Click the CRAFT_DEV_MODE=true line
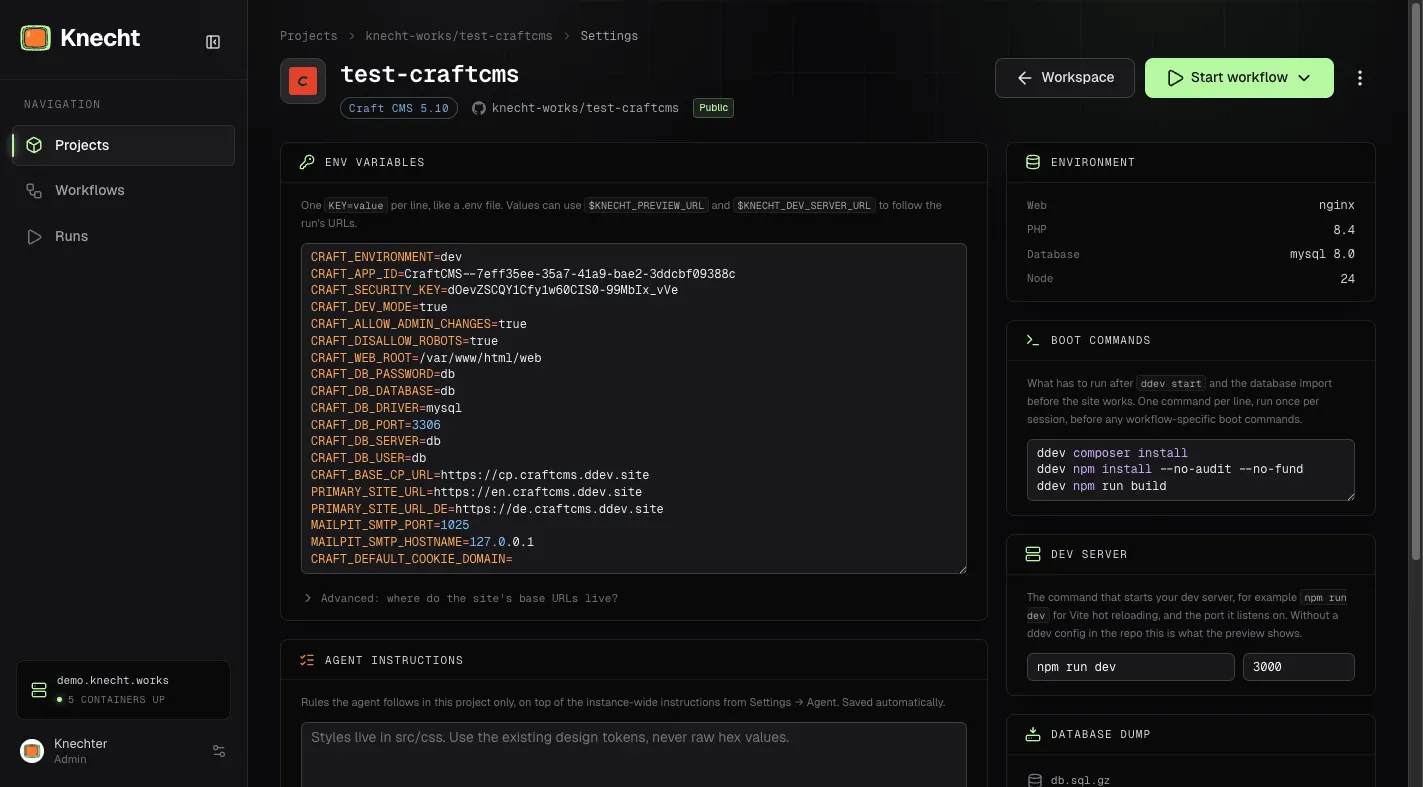Image resolution: width=1423 pixels, height=787 pixels. 379,307
